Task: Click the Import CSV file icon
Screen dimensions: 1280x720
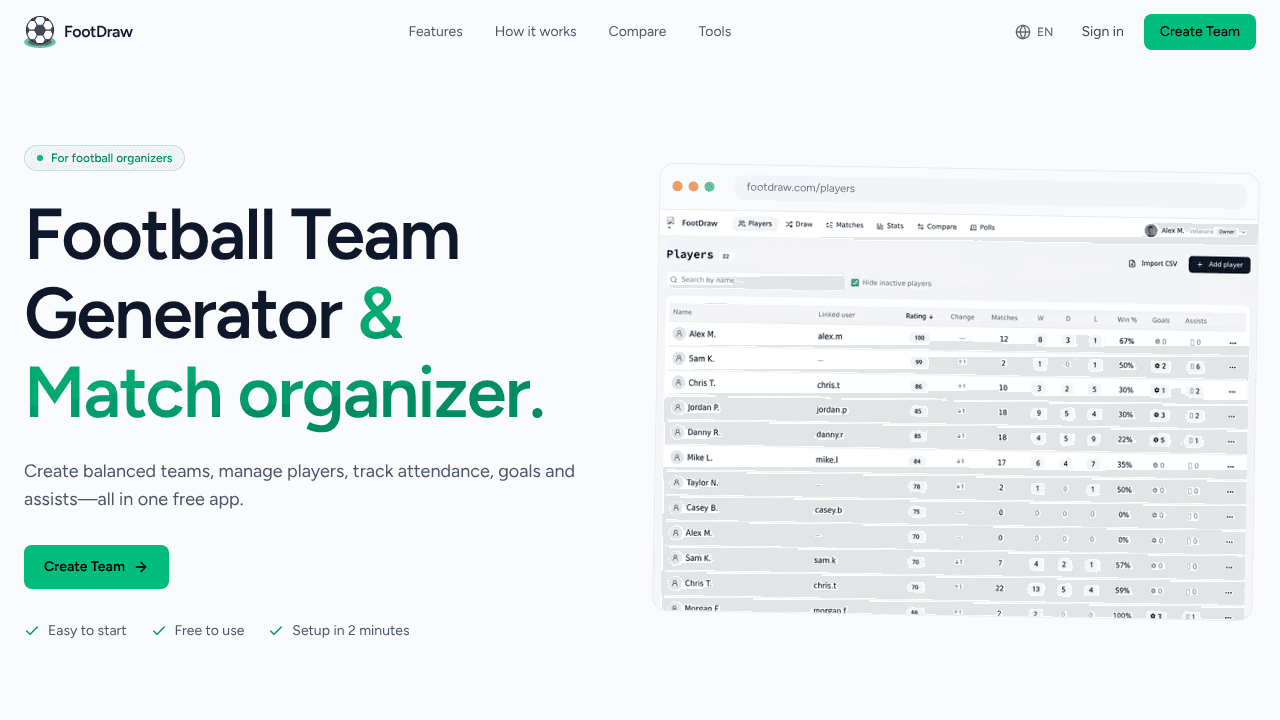Action: [x=1132, y=264]
